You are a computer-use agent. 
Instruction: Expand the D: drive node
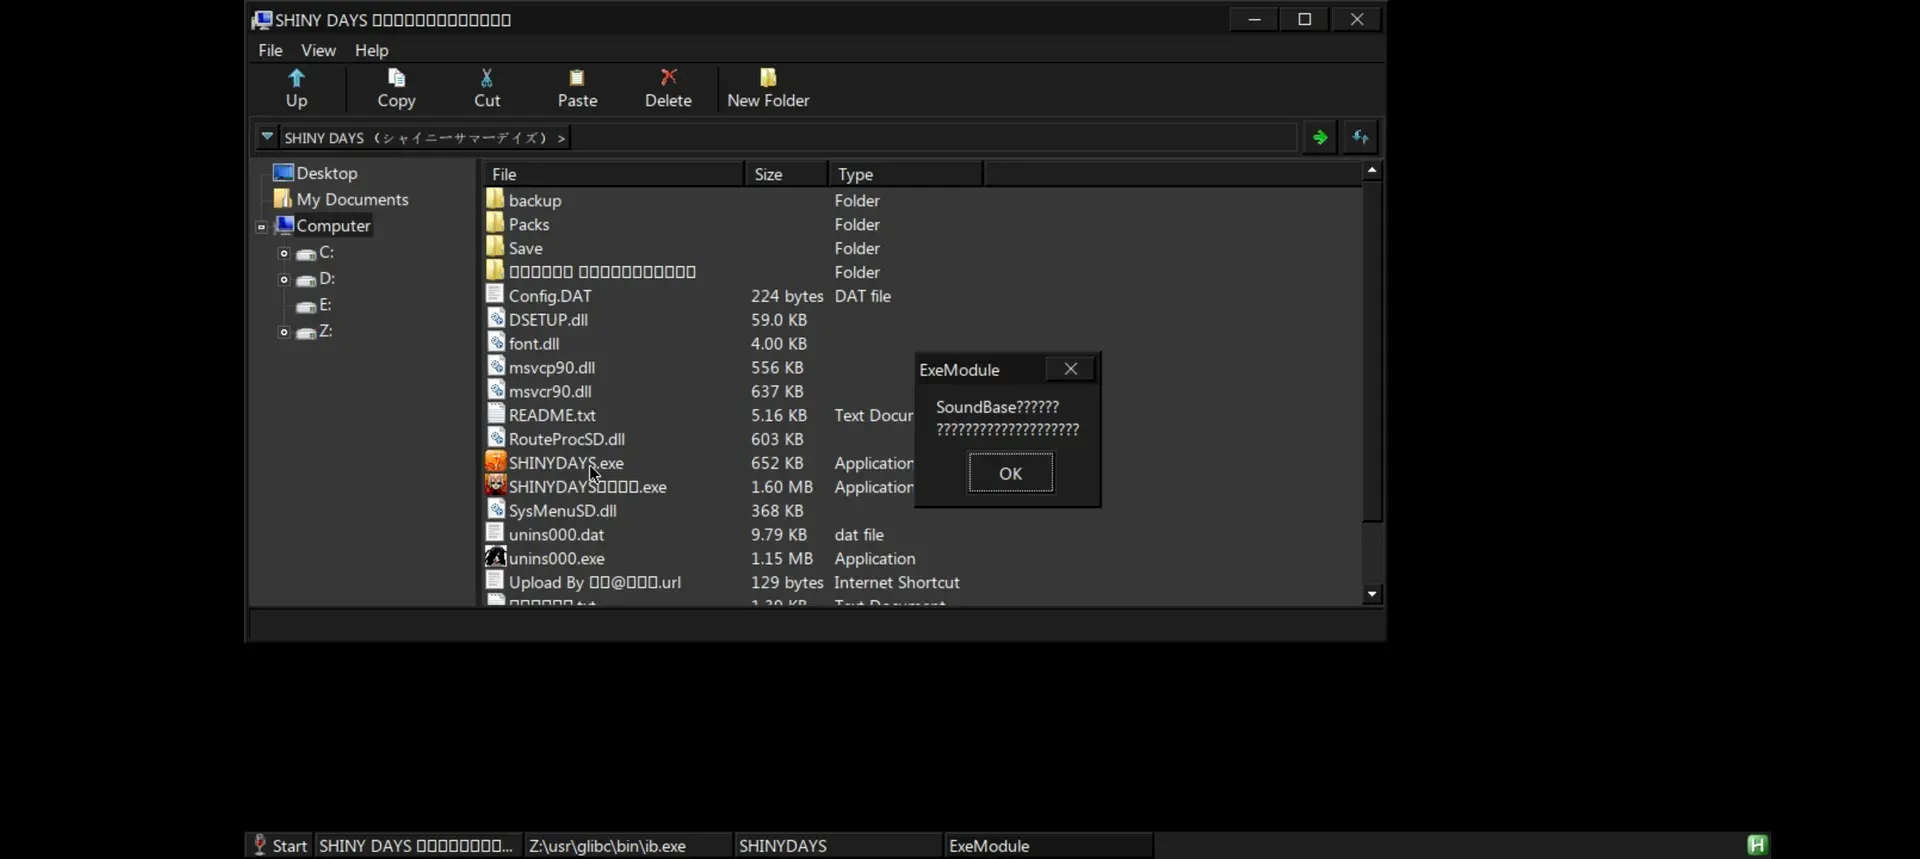284,280
